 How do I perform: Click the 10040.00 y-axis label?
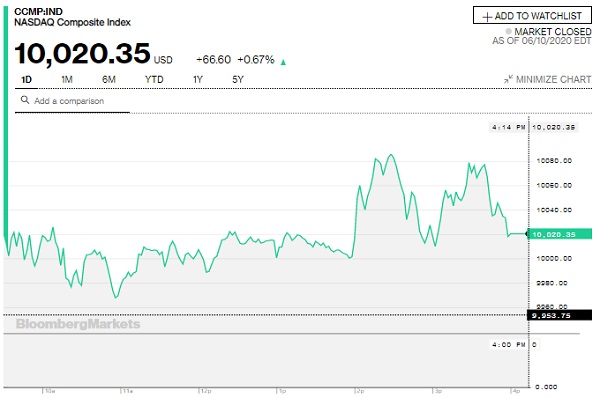[554, 210]
